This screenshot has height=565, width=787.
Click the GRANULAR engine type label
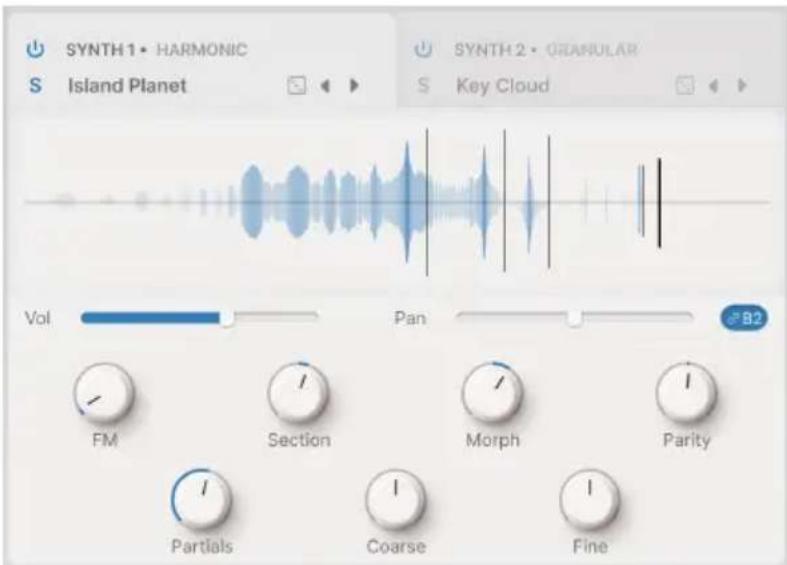pyautogui.click(x=591, y=50)
